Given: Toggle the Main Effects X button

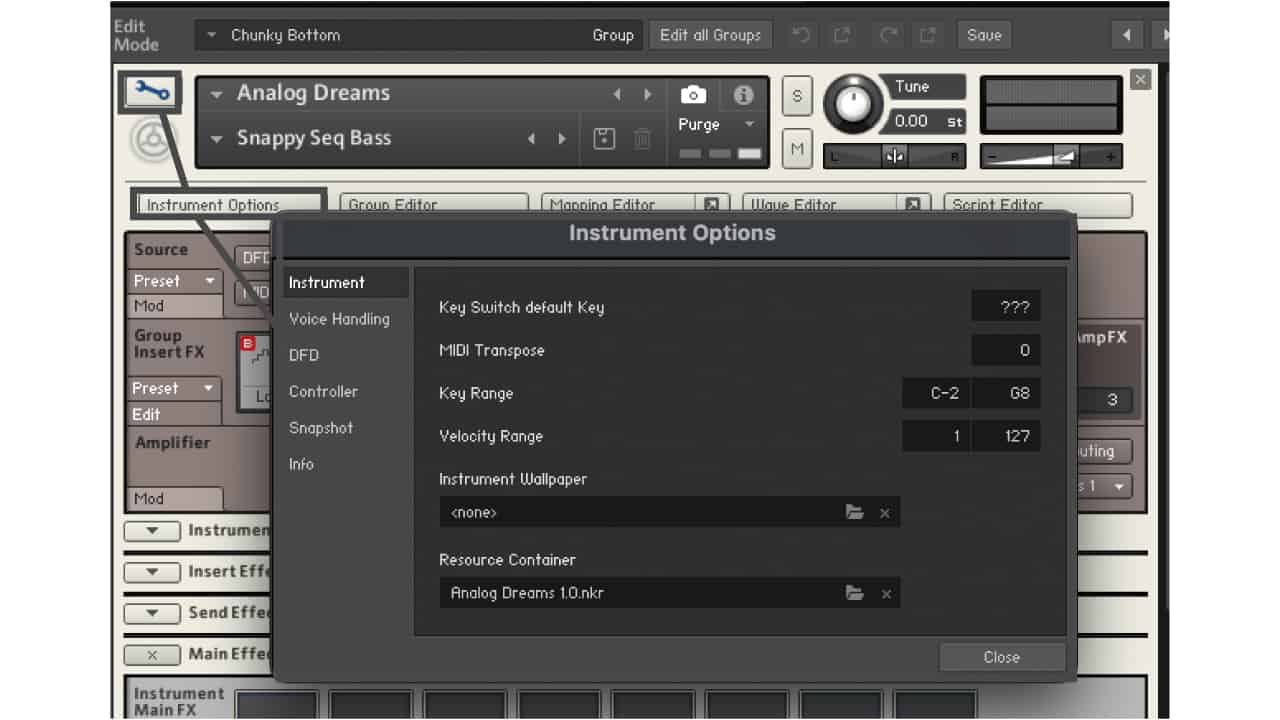Looking at the screenshot, I should 151,655.
